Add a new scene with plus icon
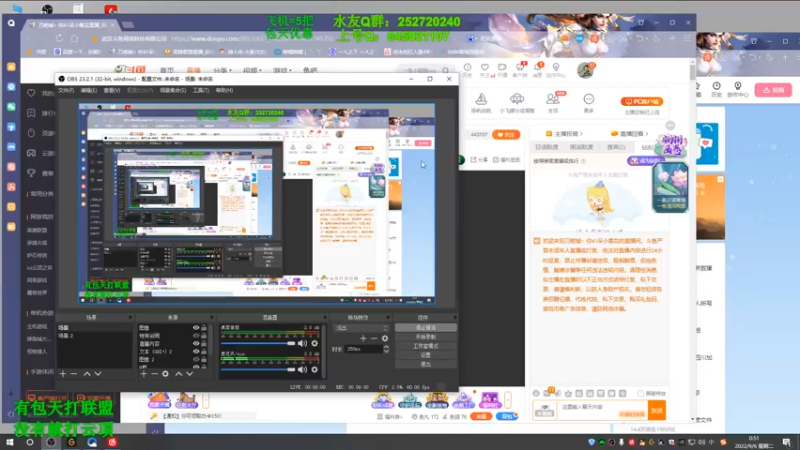800x450 pixels. coord(63,374)
